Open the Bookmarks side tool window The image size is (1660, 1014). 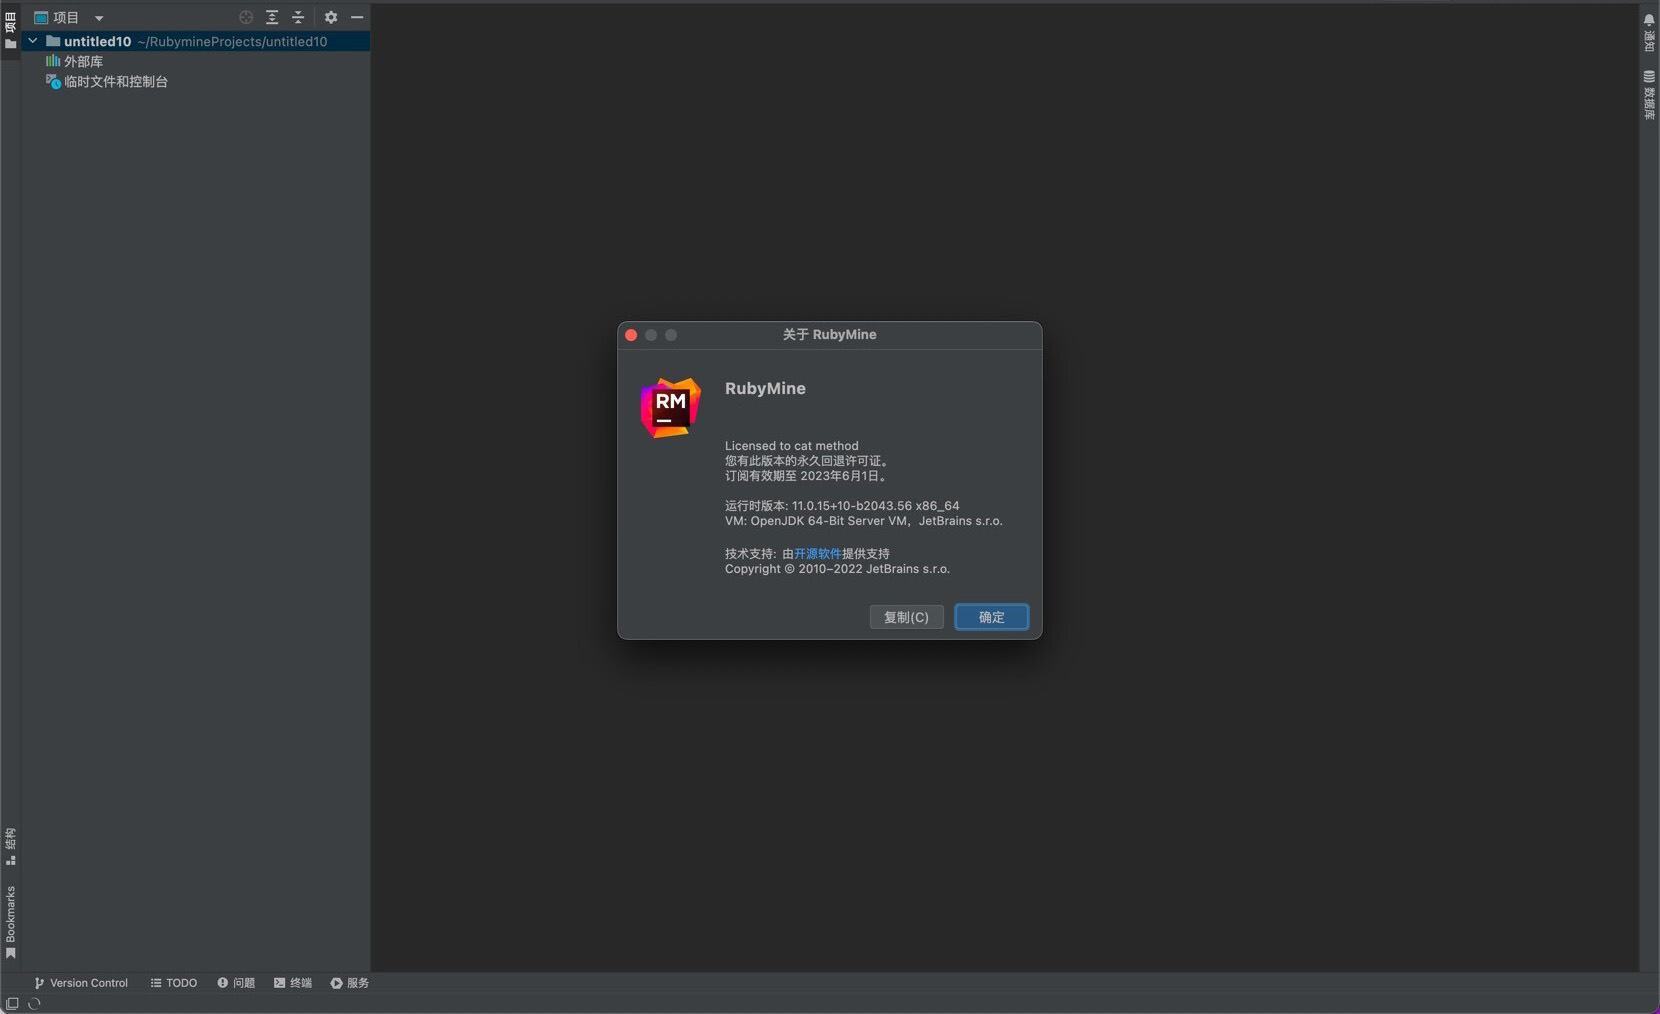click(x=10, y=922)
